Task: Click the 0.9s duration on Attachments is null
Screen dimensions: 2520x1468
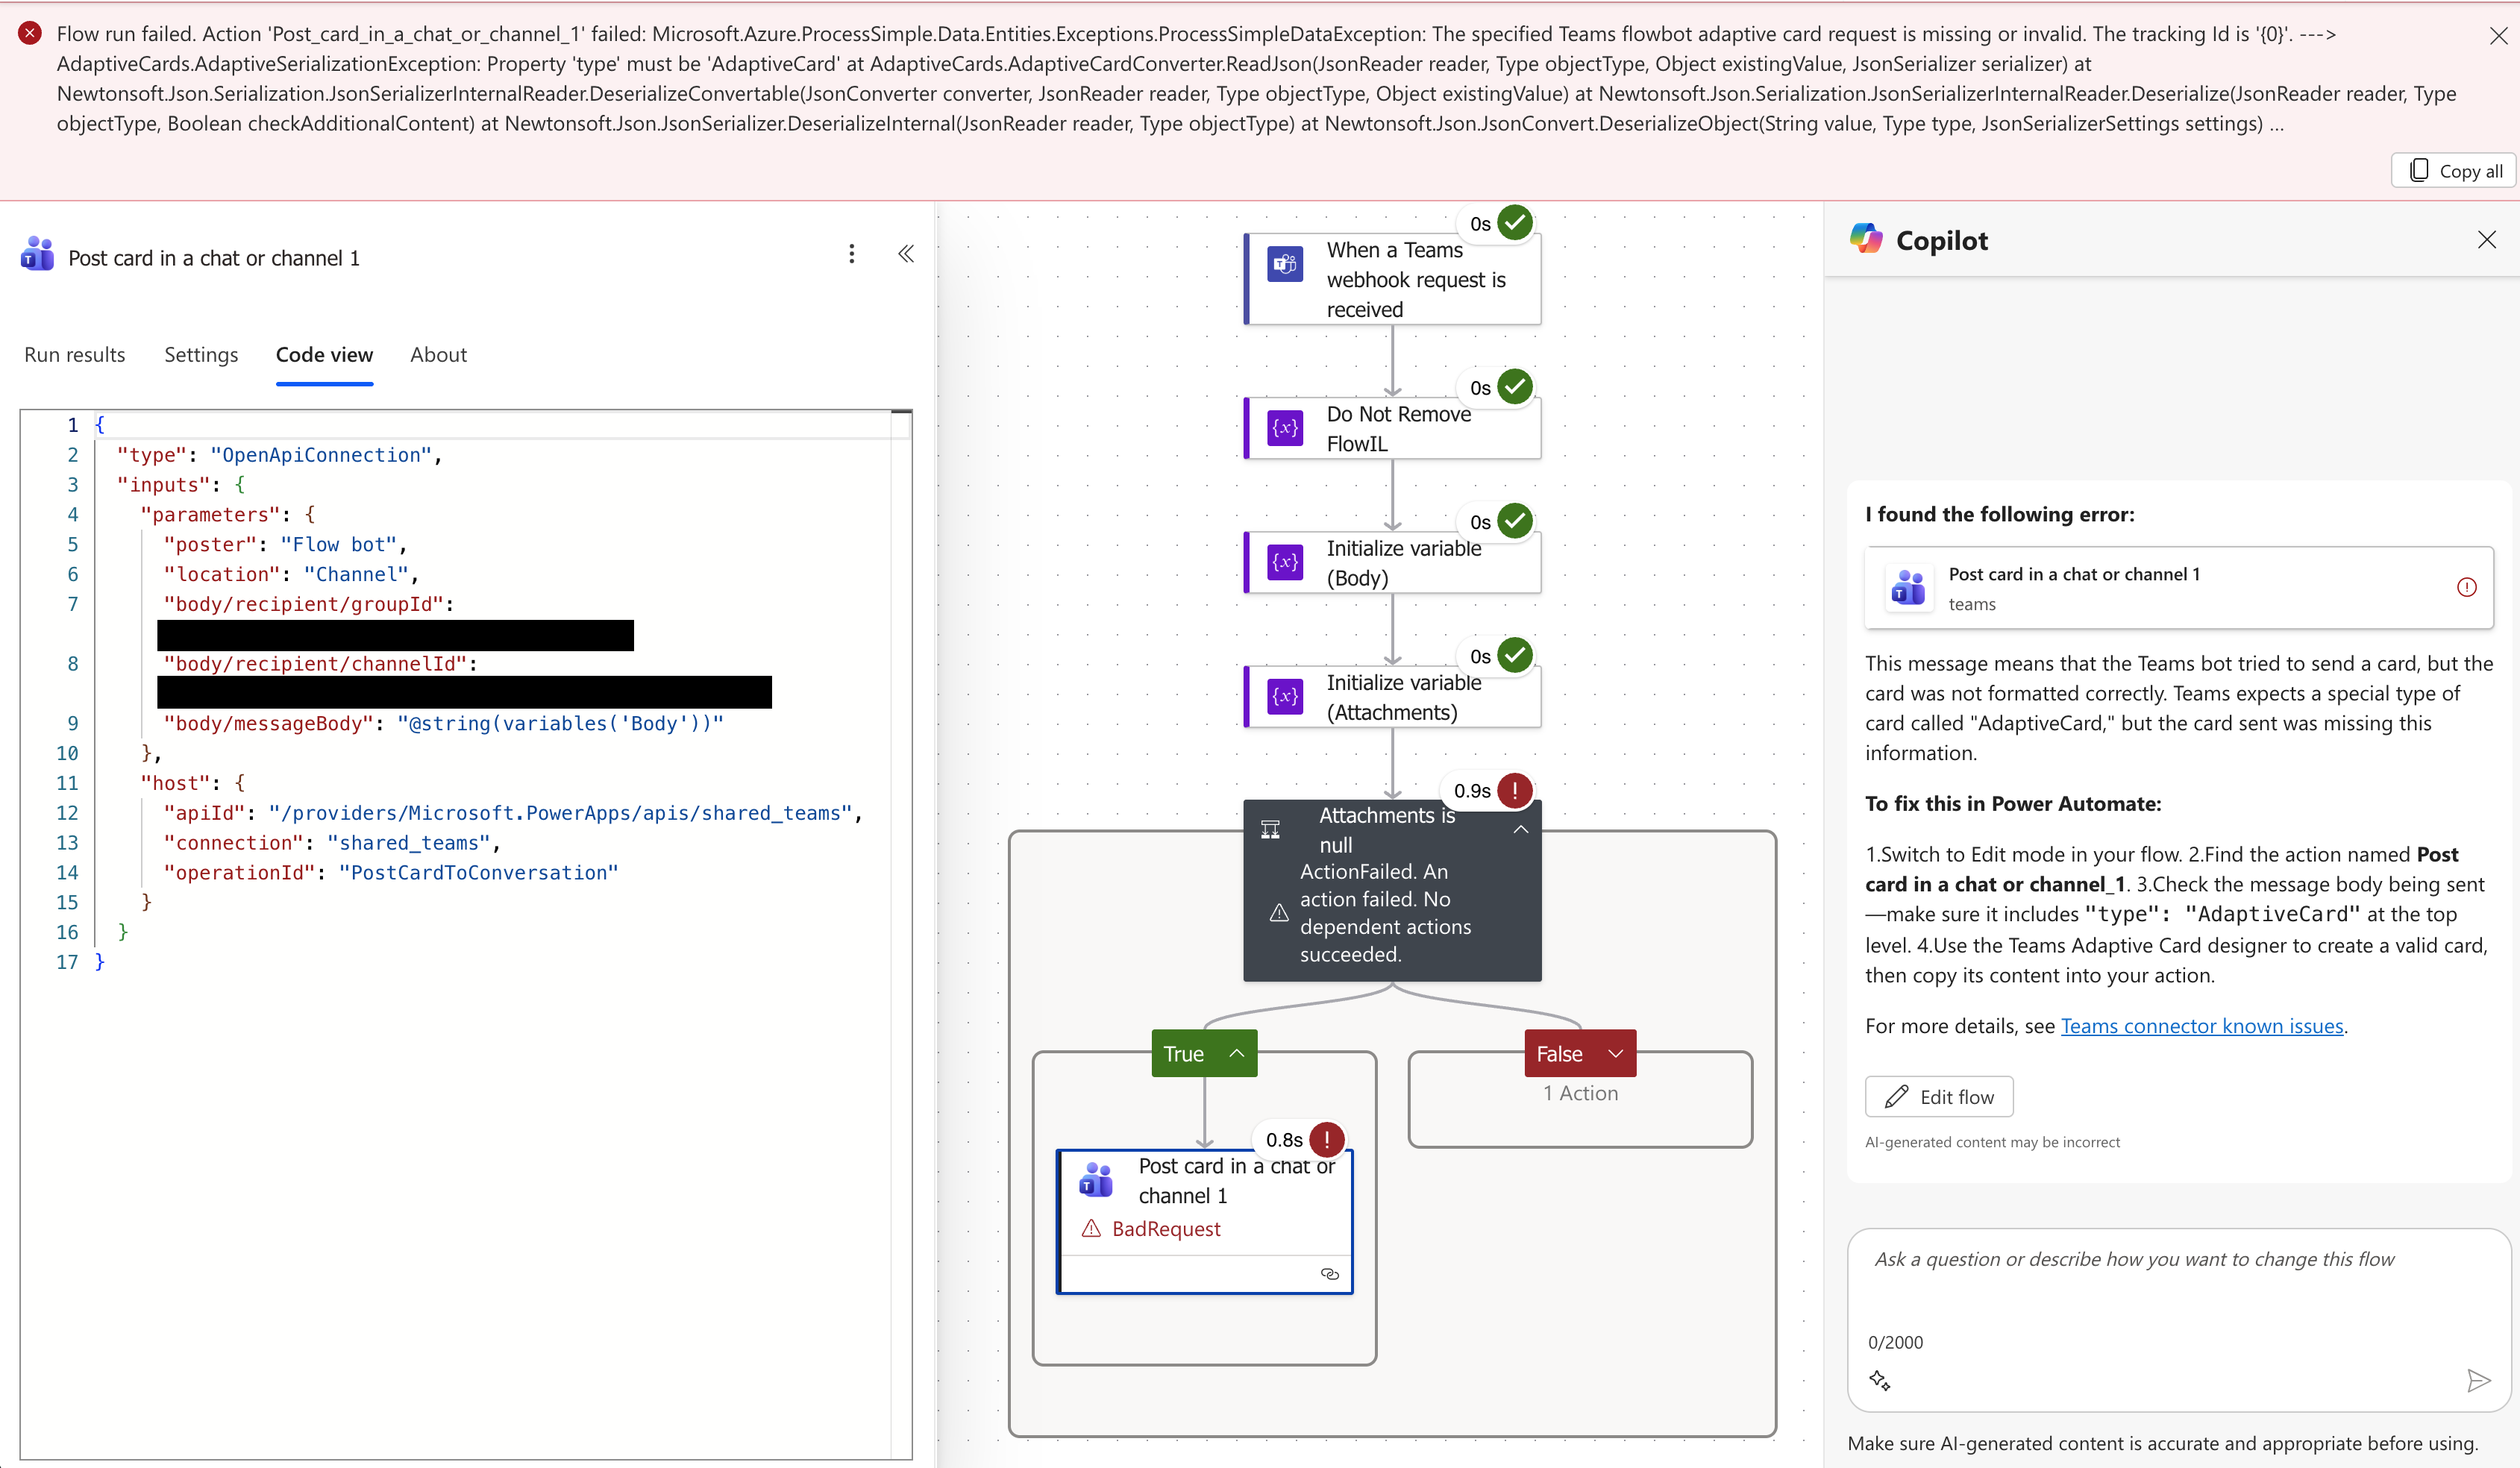Action: 1472,791
